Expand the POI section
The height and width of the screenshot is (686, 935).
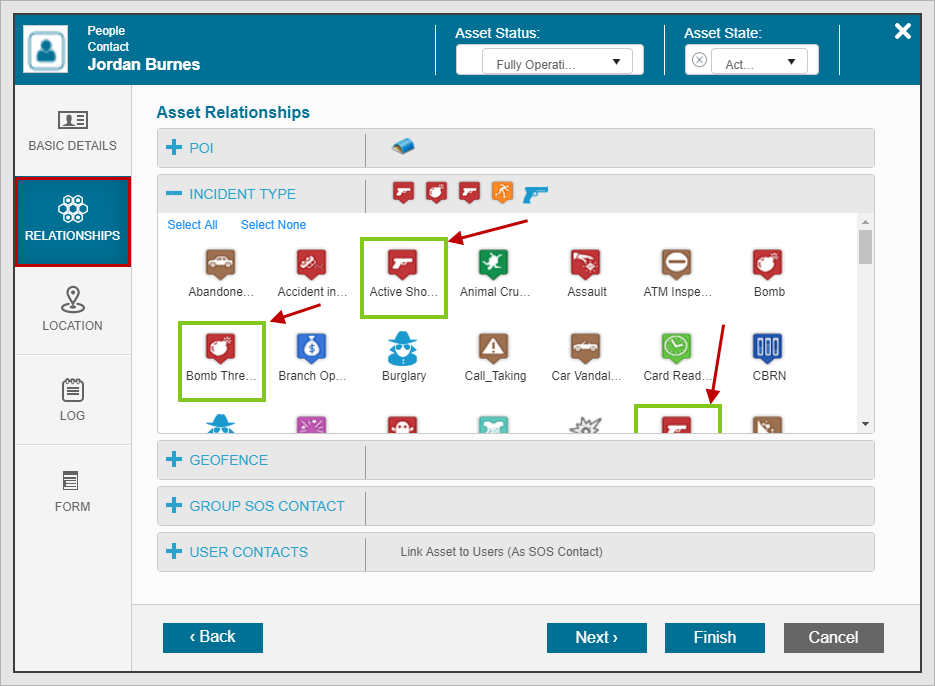pyautogui.click(x=175, y=148)
